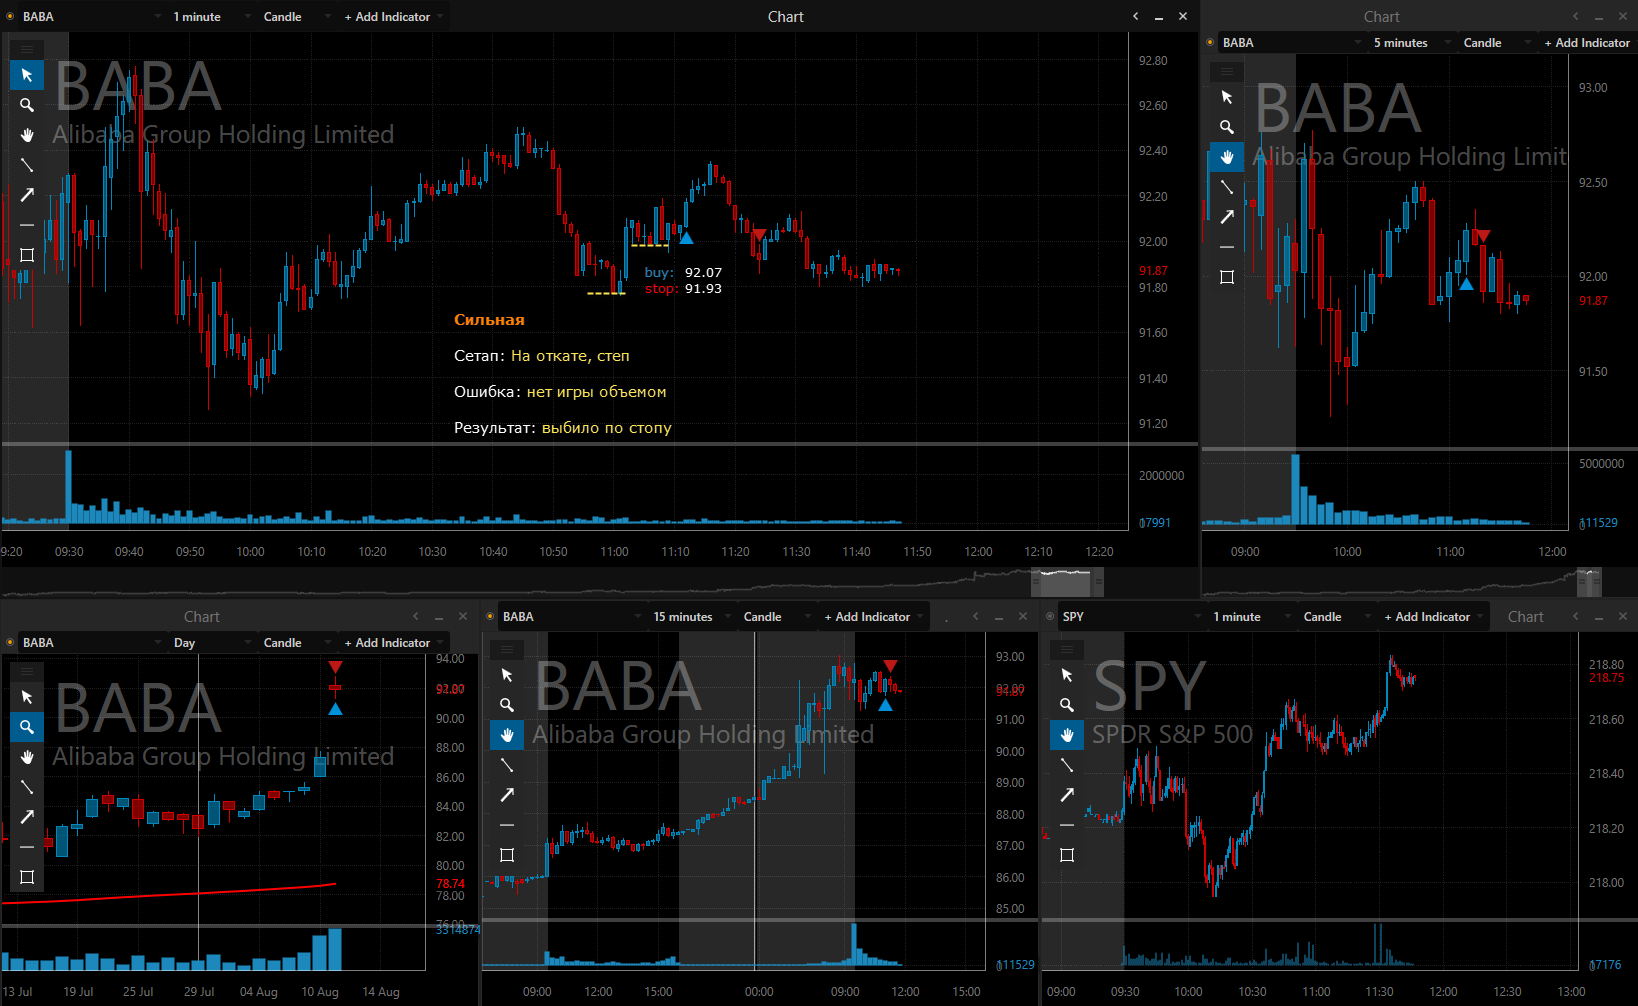Screen dimensions: 1638x1006
Task: Select the magnifier tool in BABA 5 minutes chart
Action: coord(1227,127)
